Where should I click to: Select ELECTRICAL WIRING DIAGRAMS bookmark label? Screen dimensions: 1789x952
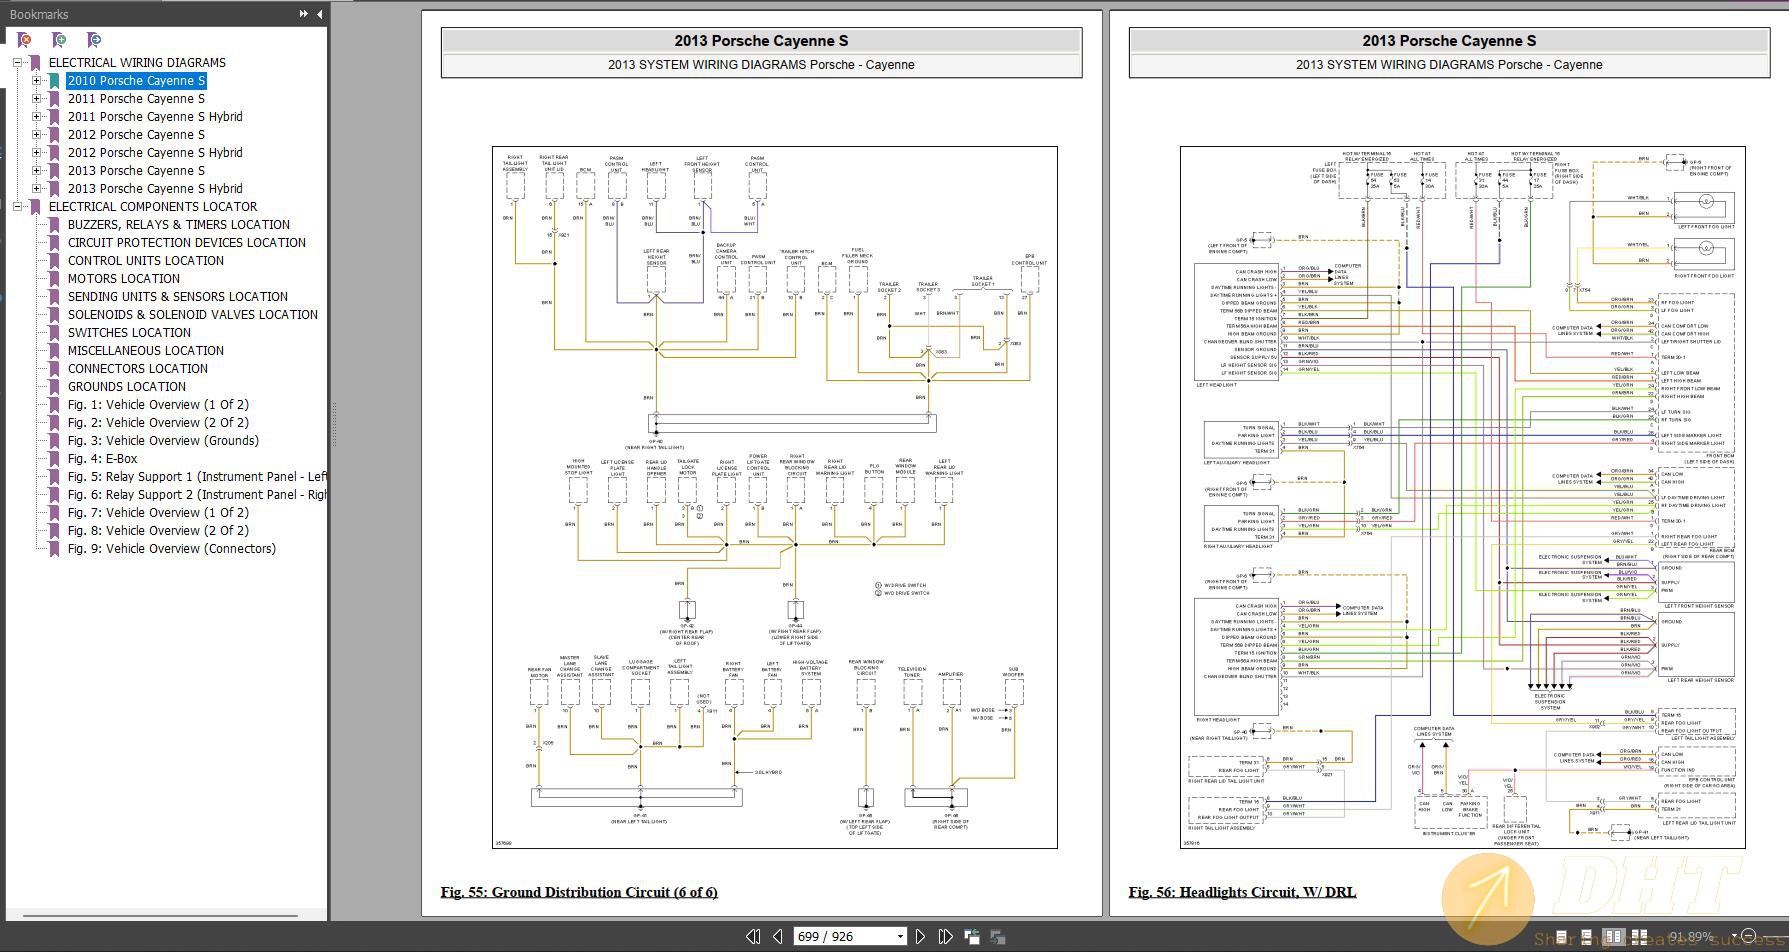click(x=137, y=62)
